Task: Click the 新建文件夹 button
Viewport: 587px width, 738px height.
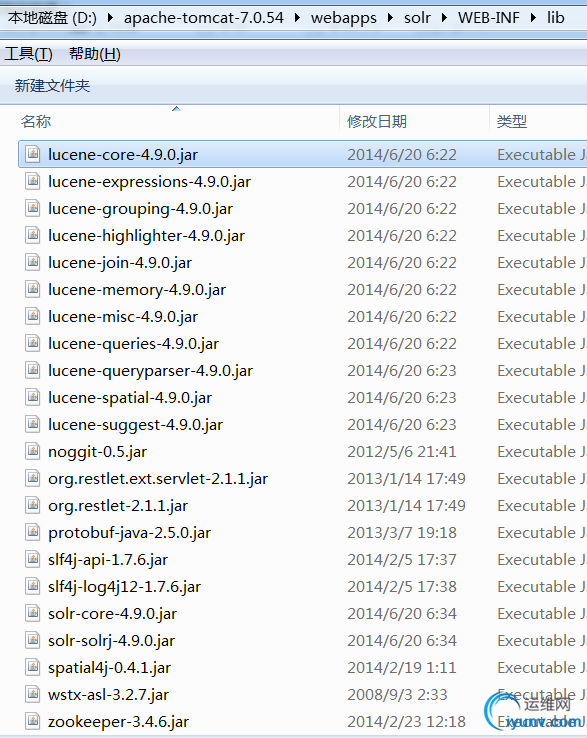Action: pyautogui.click(x=52, y=86)
